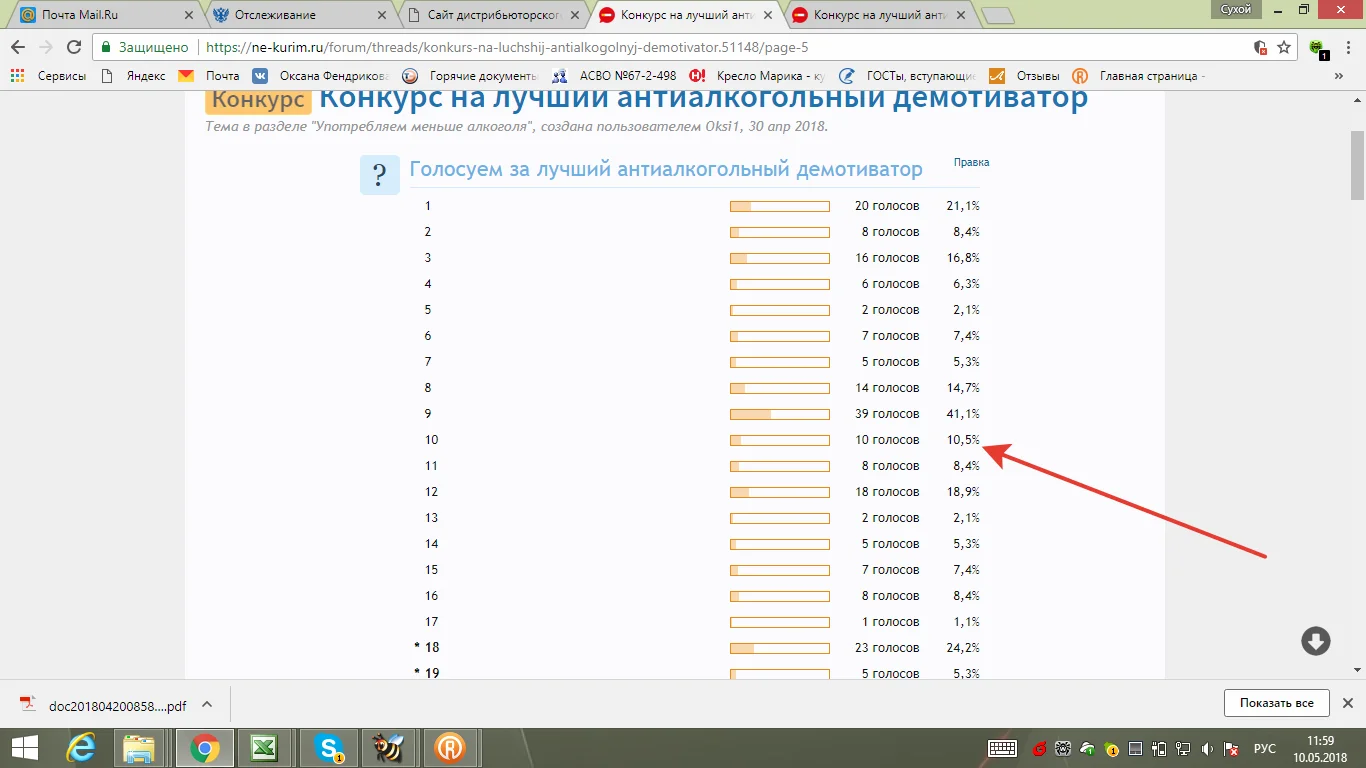
Task: Click the forward navigation arrow
Action: click(46, 47)
